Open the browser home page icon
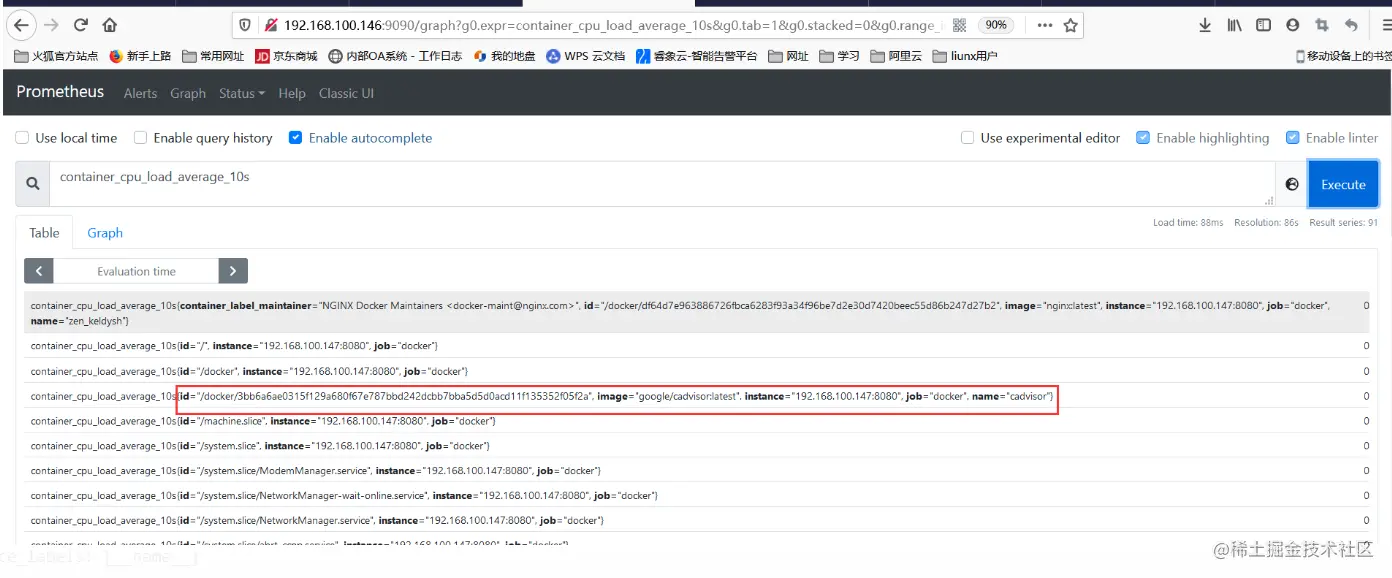The height and width of the screenshot is (578, 1392). pos(110,25)
